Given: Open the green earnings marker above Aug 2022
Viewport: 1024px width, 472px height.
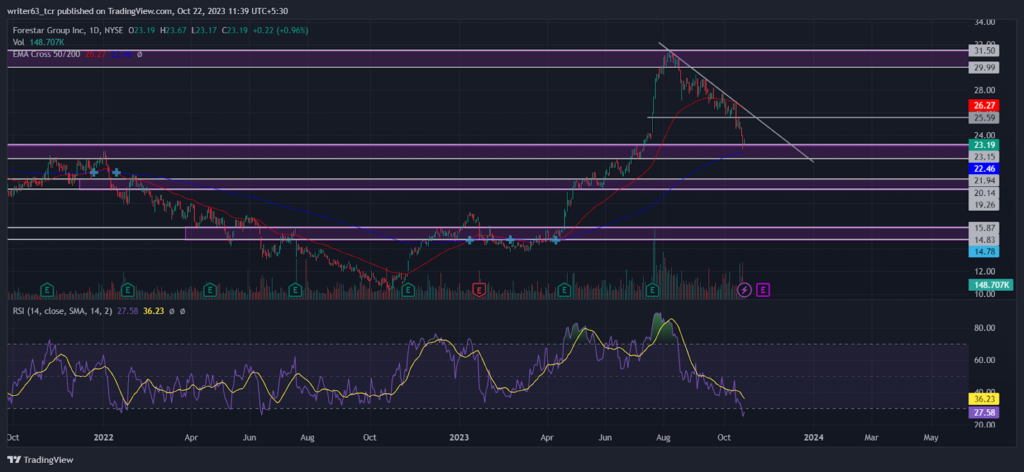Looking at the screenshot, I should coord(295,288).
